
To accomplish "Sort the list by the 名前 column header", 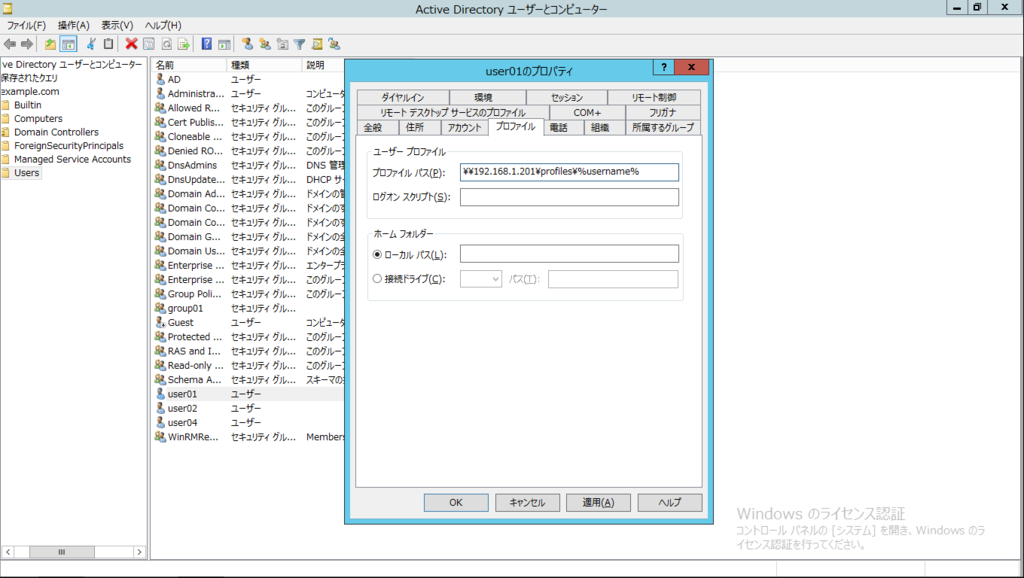I will (x=189, y=65).
